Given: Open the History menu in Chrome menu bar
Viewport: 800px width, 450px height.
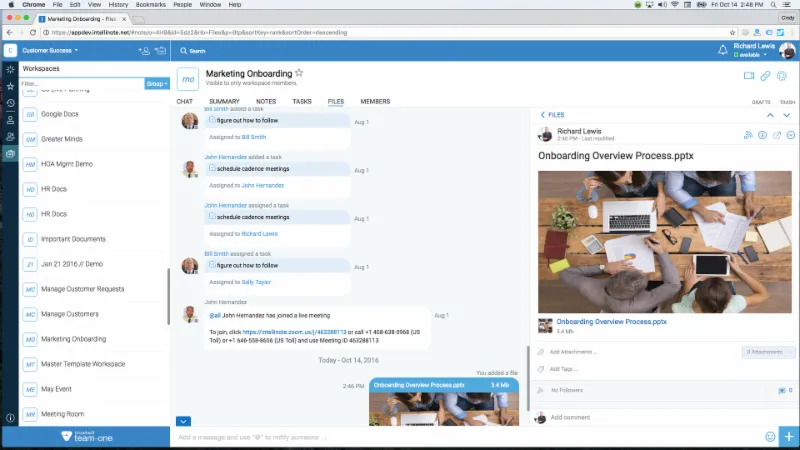Looking at the screenshot, I should (x=118, y=5).
